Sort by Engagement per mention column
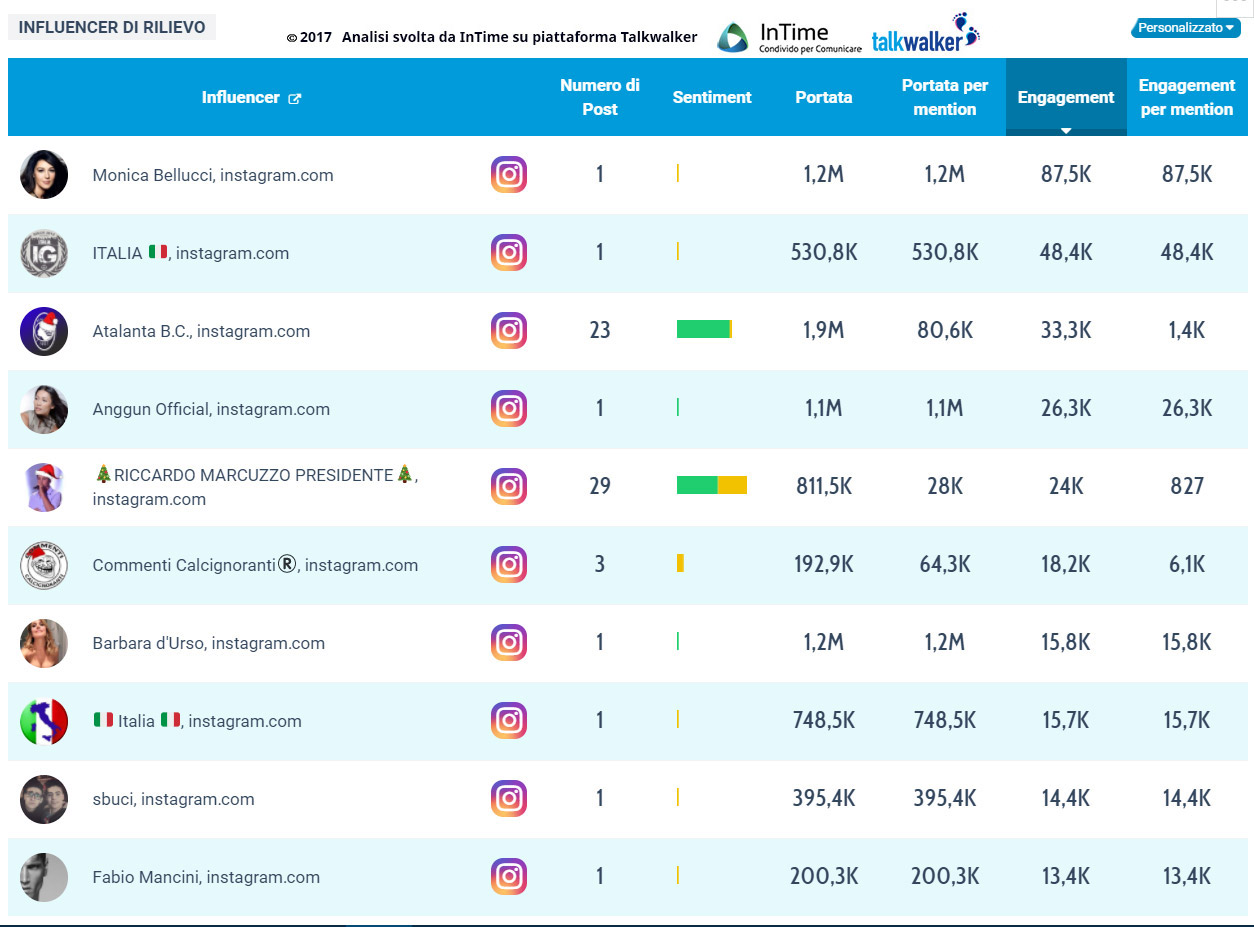This screenshot has width=1254, height=927. click(1187, 97)
